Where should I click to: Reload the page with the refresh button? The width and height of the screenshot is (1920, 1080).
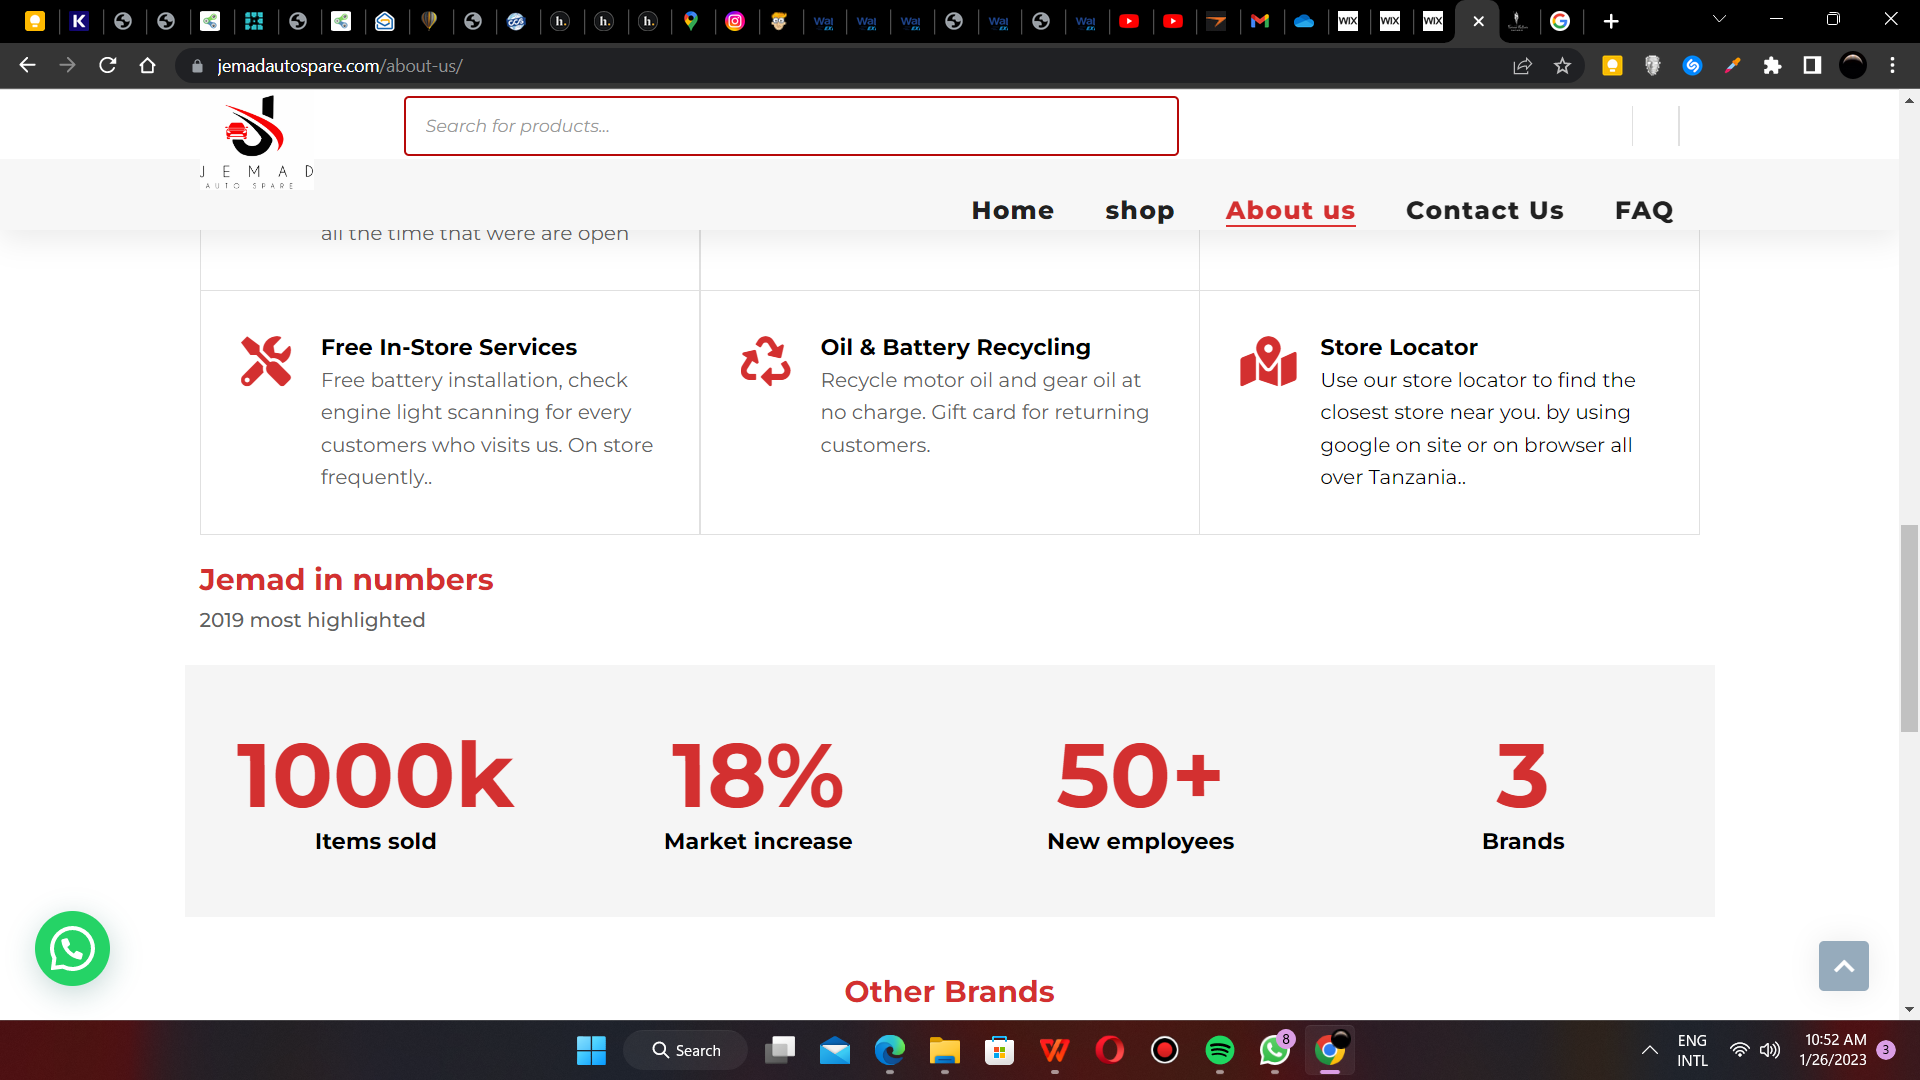pyautogui.click(x=108, y=66)
